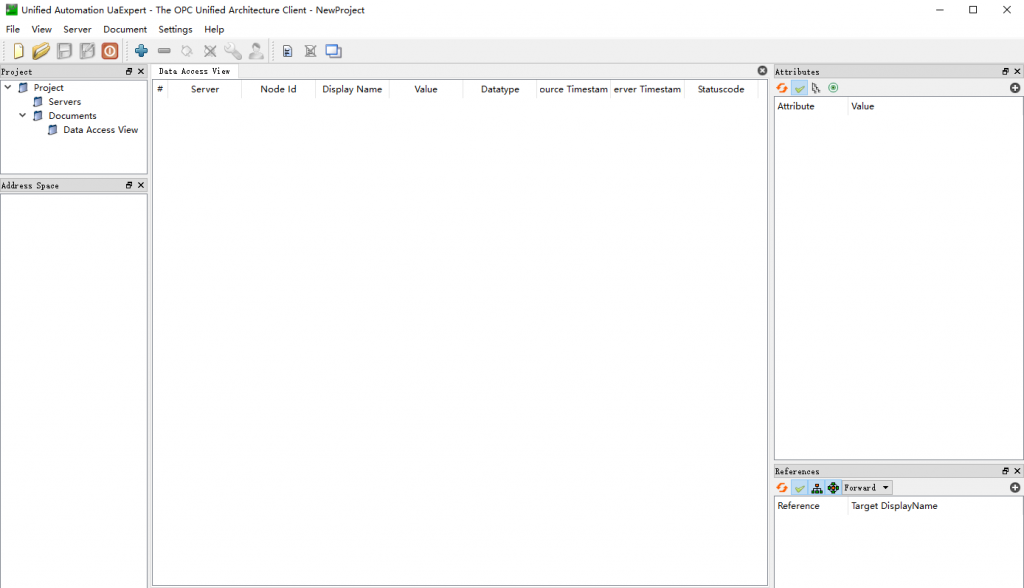The height and width of the screenshot is (588, 1024).
Task: Click the Server Timestamp column header
Action: pyautogui.click(x=647, y=90)
